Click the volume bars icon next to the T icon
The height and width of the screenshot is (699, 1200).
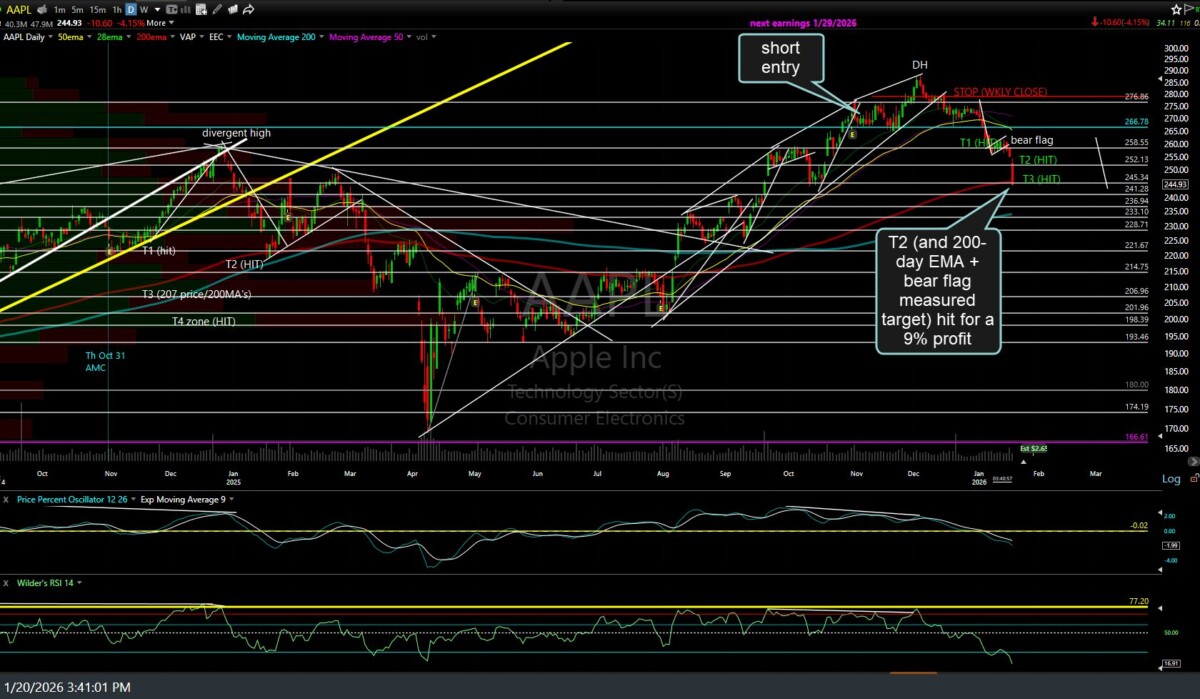186,9
